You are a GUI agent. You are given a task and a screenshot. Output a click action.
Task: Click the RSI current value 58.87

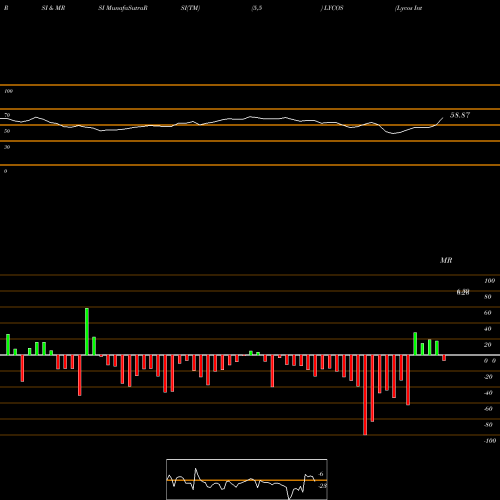[460, 115]
